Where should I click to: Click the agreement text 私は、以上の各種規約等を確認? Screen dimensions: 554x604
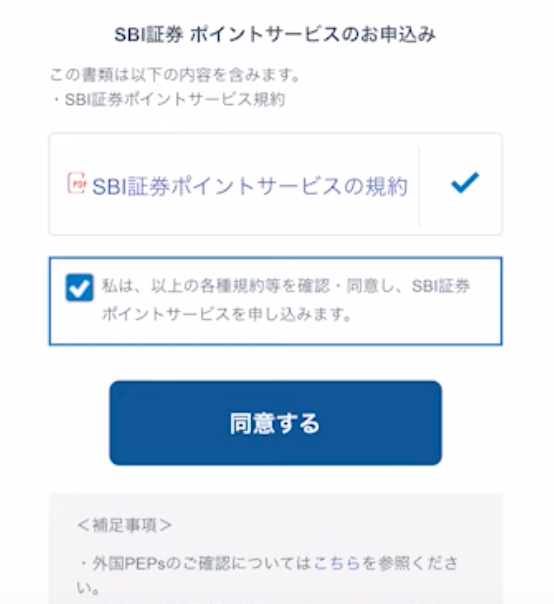pos(216,286)
